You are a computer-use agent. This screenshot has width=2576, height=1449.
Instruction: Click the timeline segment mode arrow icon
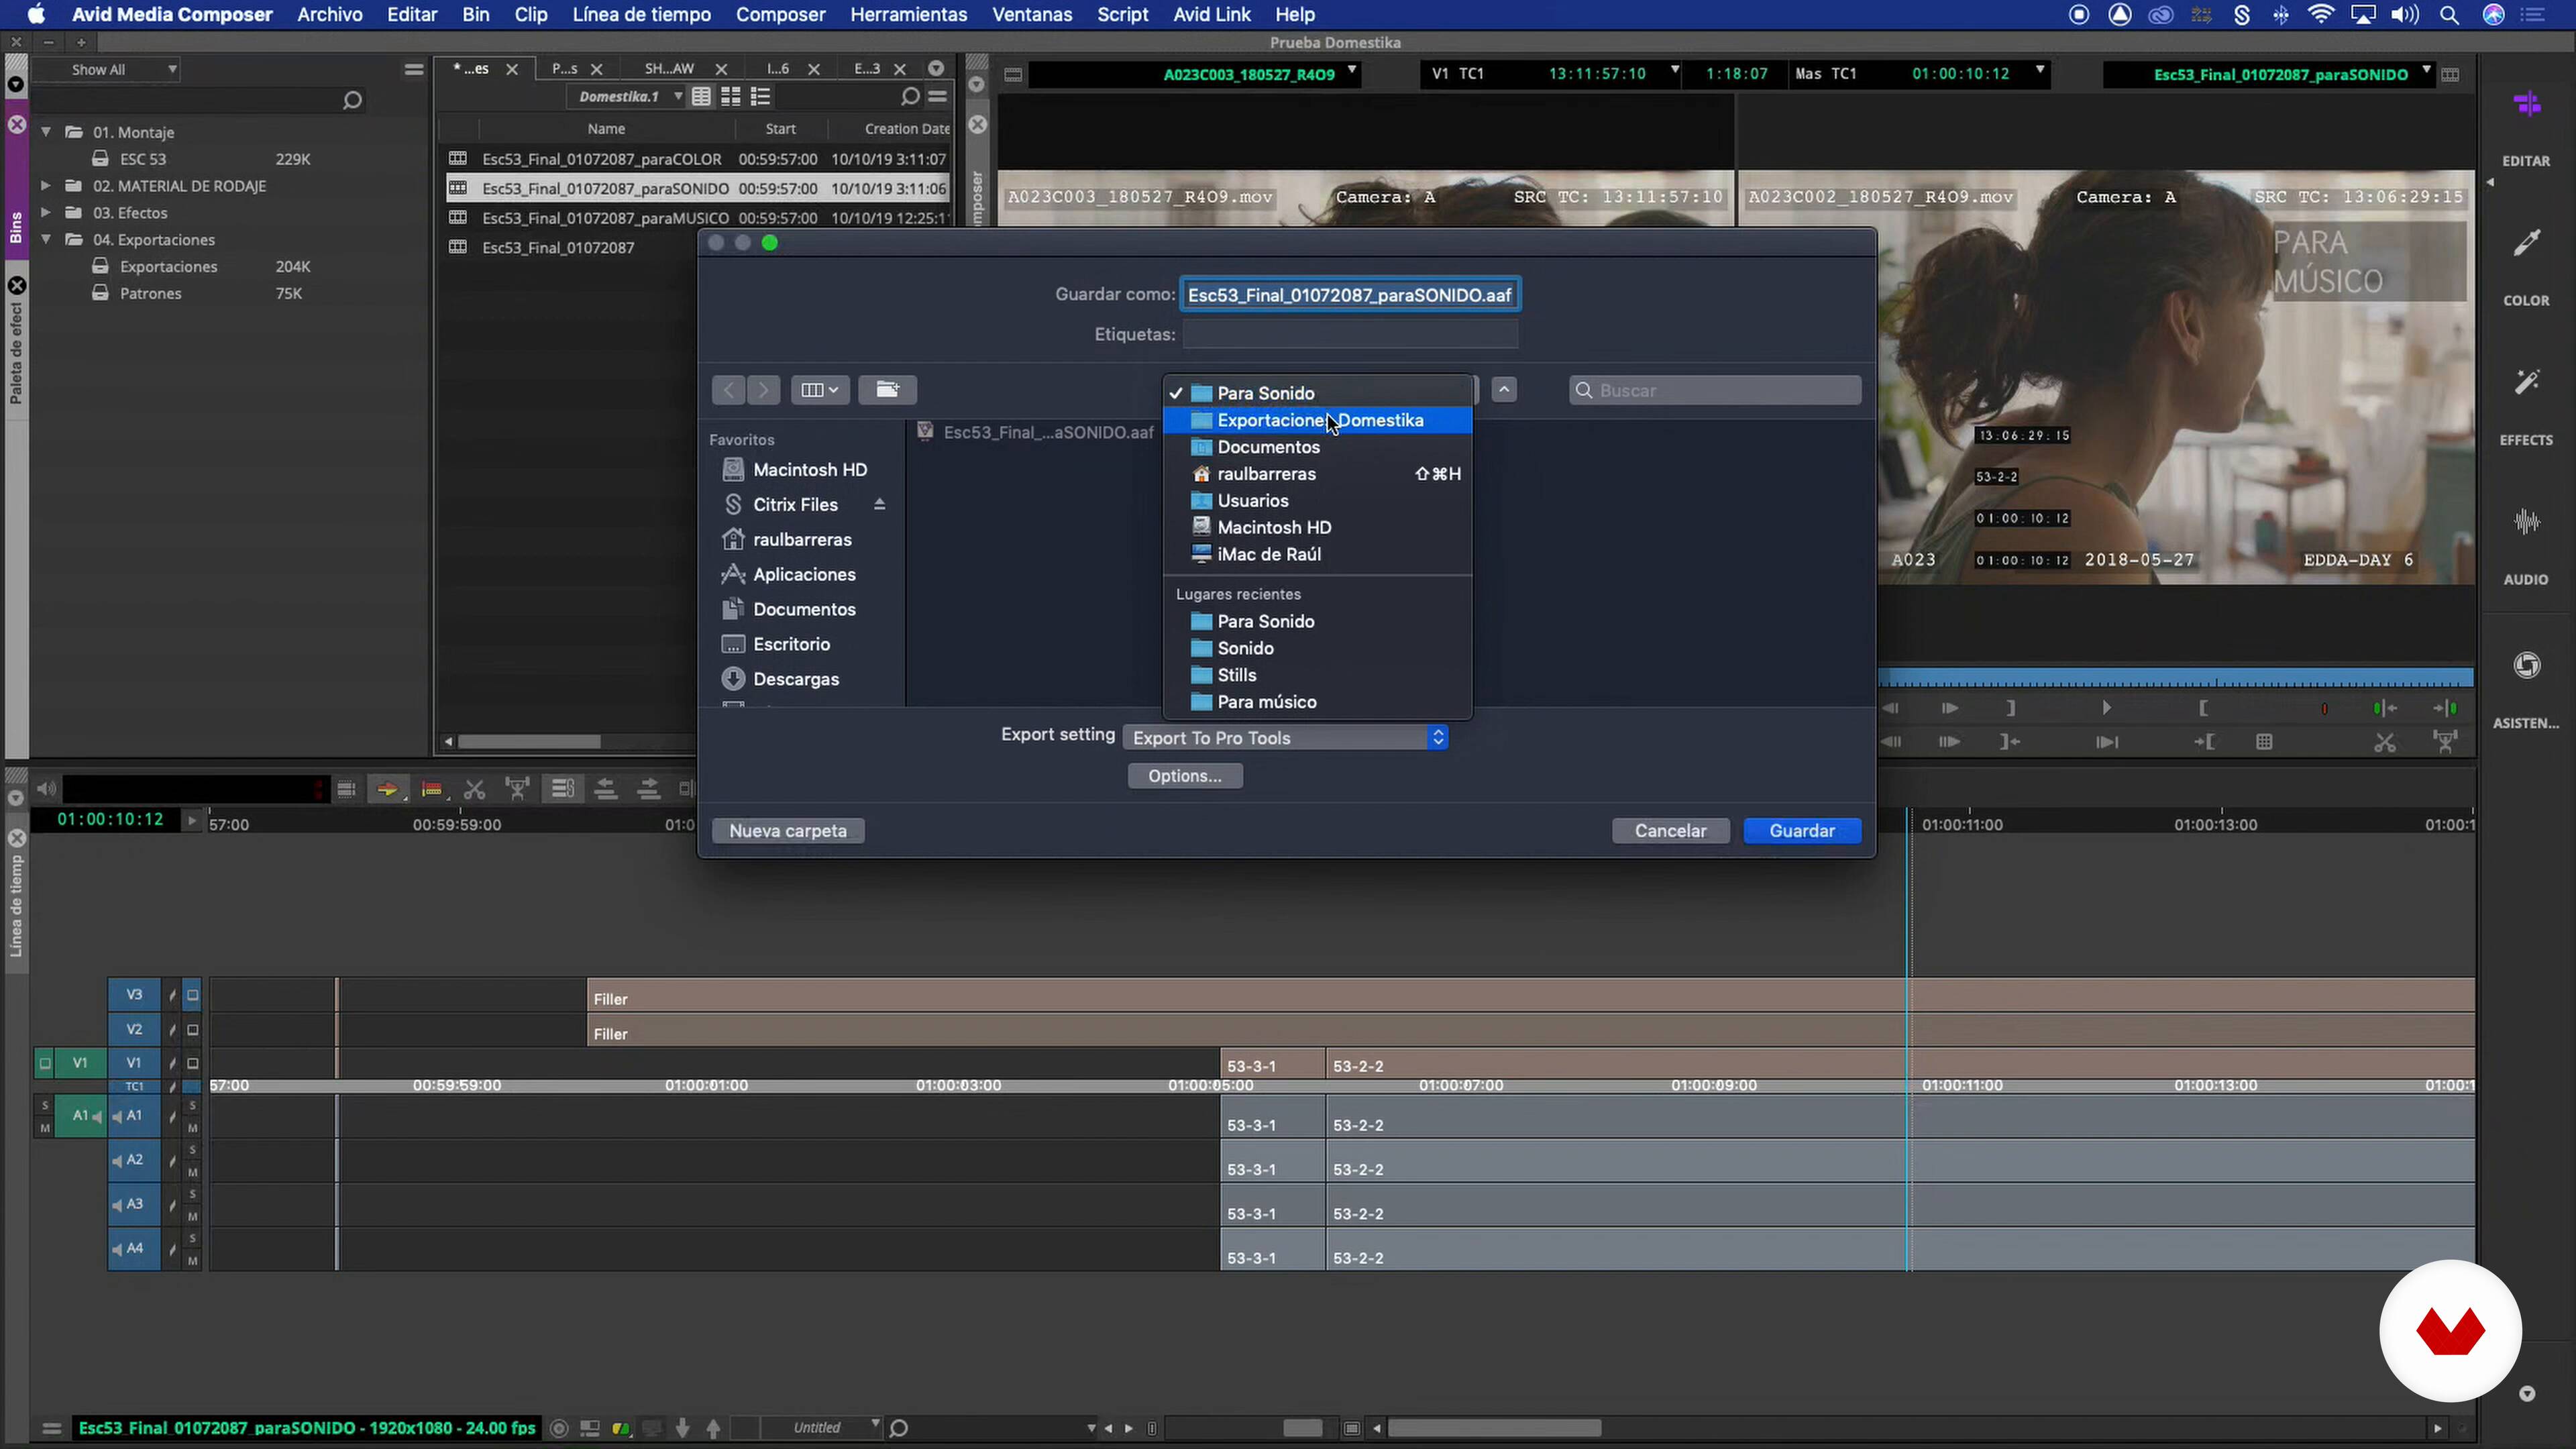click(387, 790)
